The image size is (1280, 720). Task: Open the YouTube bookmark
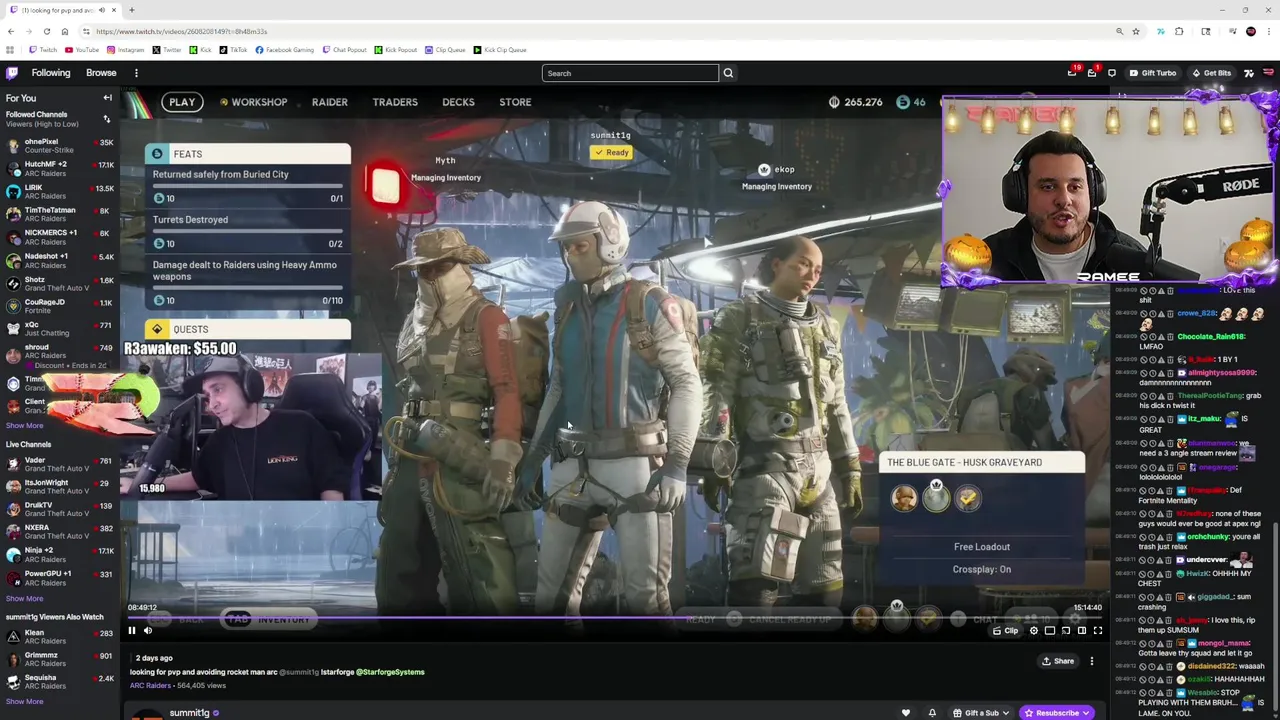82,50
